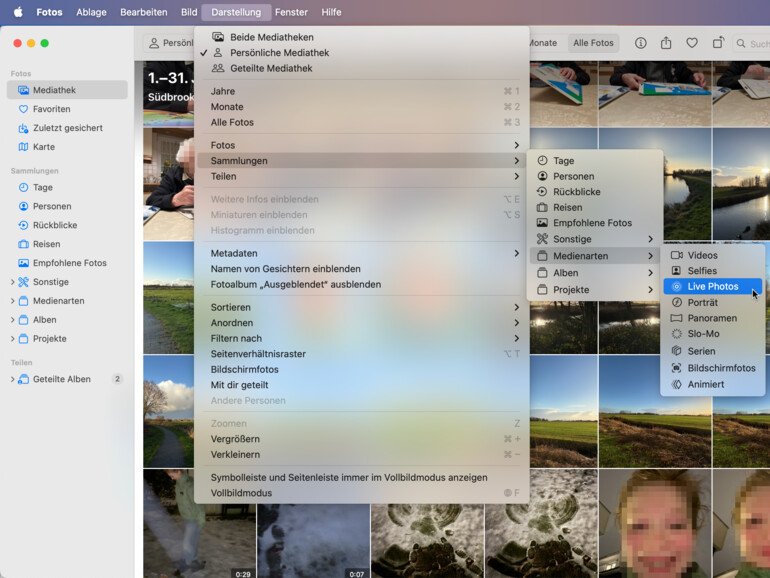Open the Fenster menu in the menu bar

pos(291,12)
